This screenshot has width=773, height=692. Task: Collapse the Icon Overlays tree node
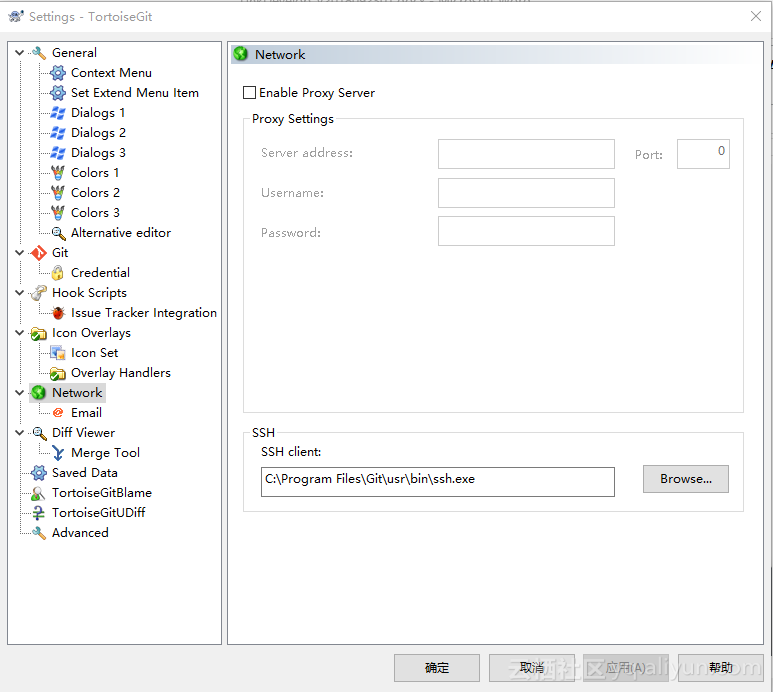[19, 333]
